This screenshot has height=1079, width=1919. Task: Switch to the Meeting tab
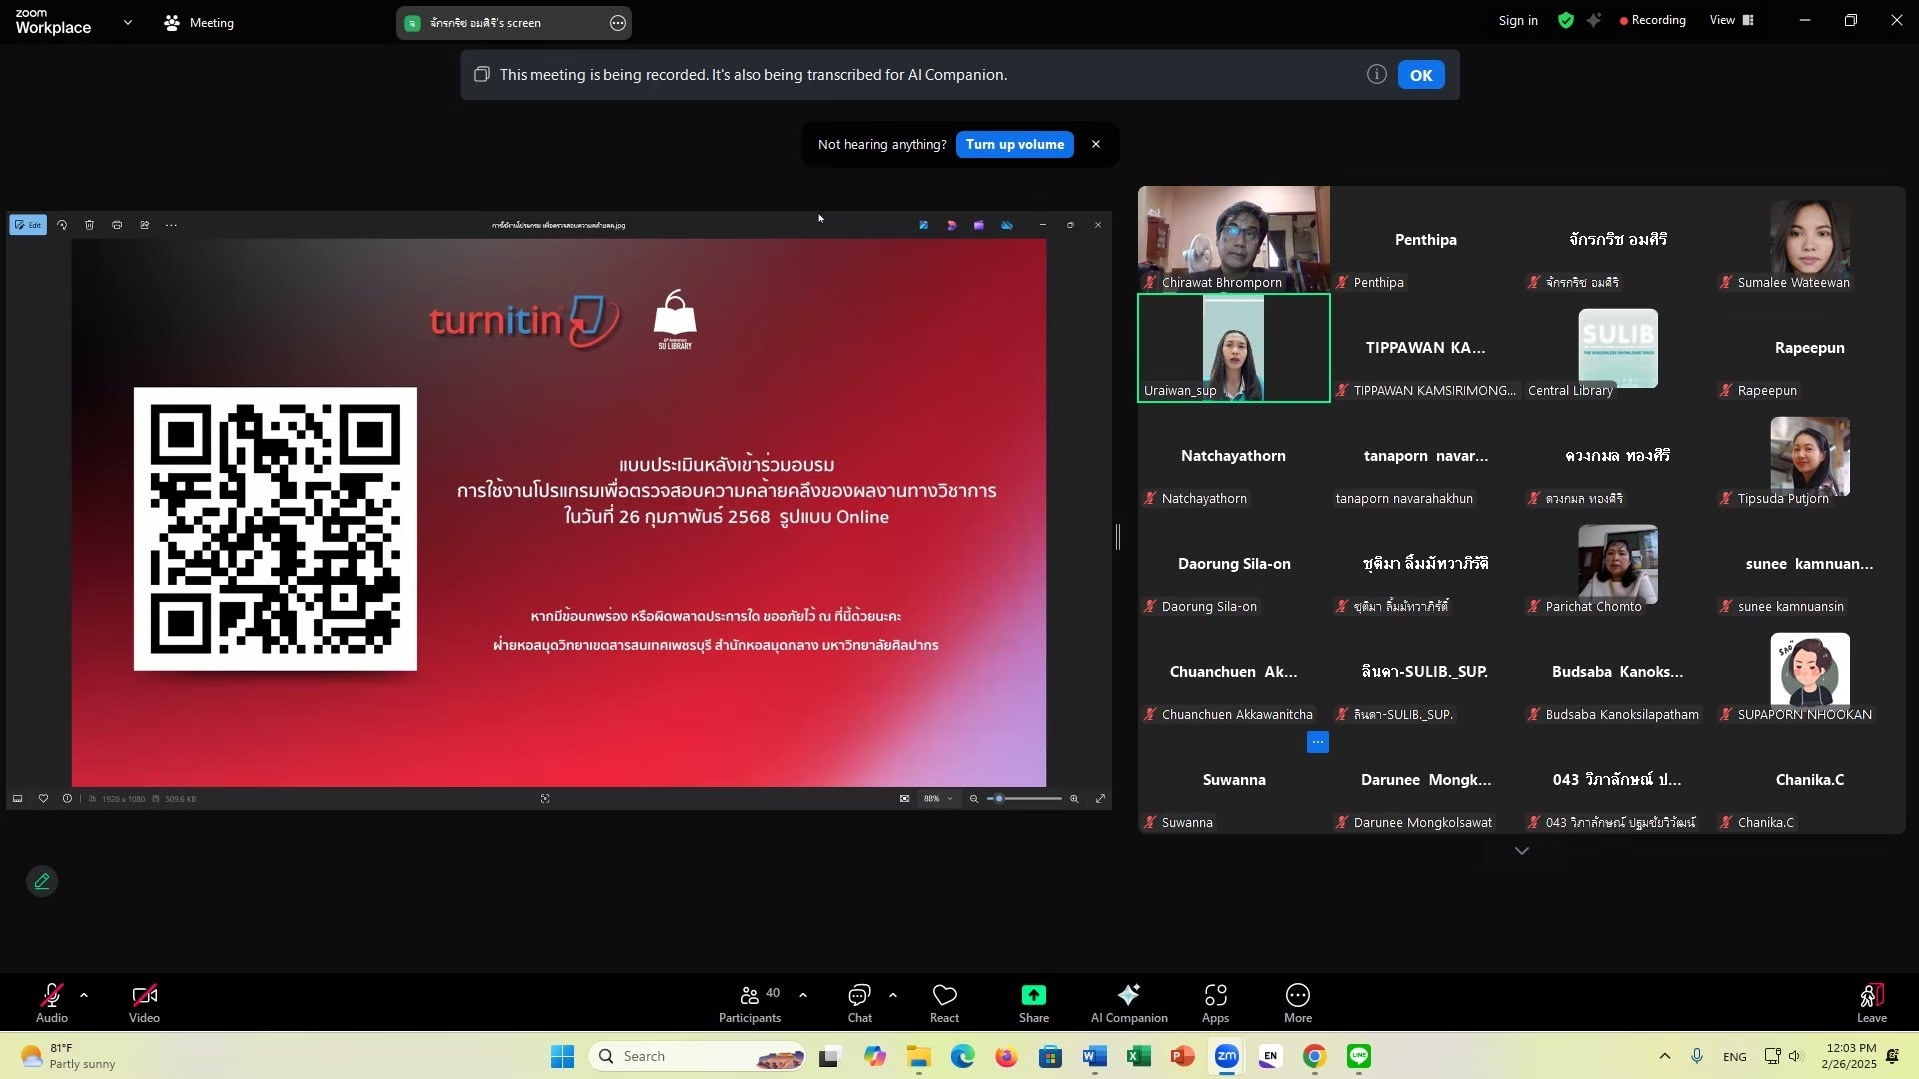[x=199, y=22]
